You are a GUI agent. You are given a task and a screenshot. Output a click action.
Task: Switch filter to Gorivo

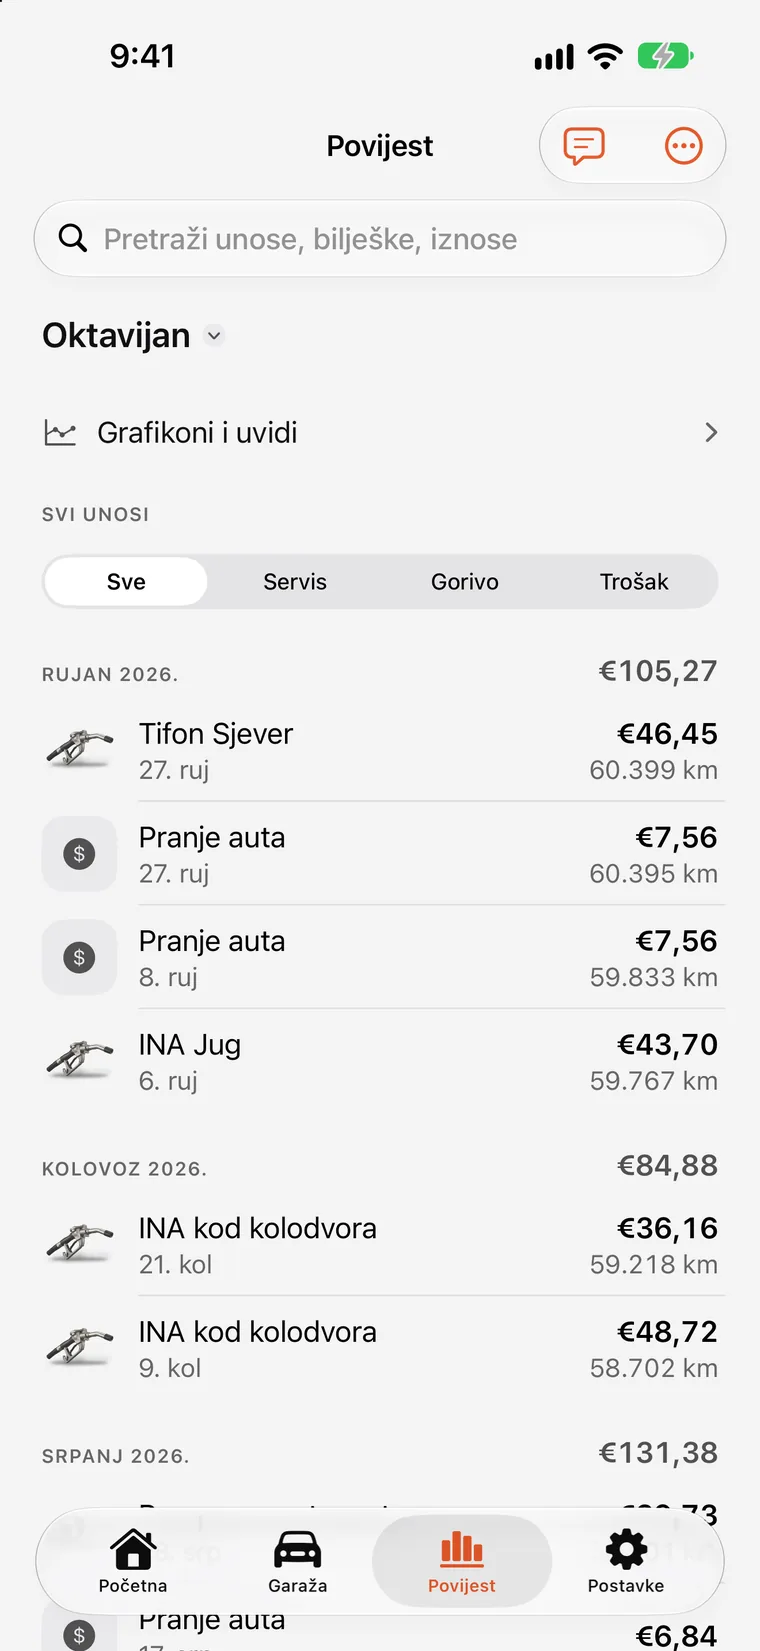tap(465, 582)
